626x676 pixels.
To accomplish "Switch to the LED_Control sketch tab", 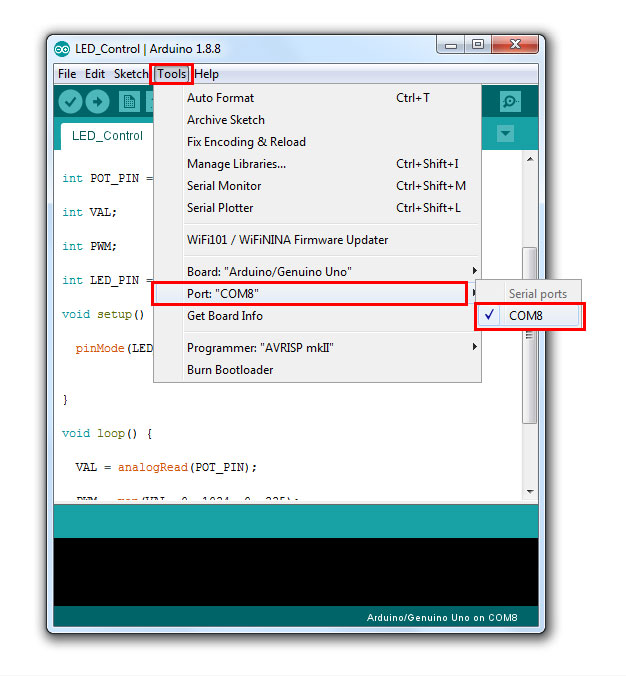I will point(107,136).
